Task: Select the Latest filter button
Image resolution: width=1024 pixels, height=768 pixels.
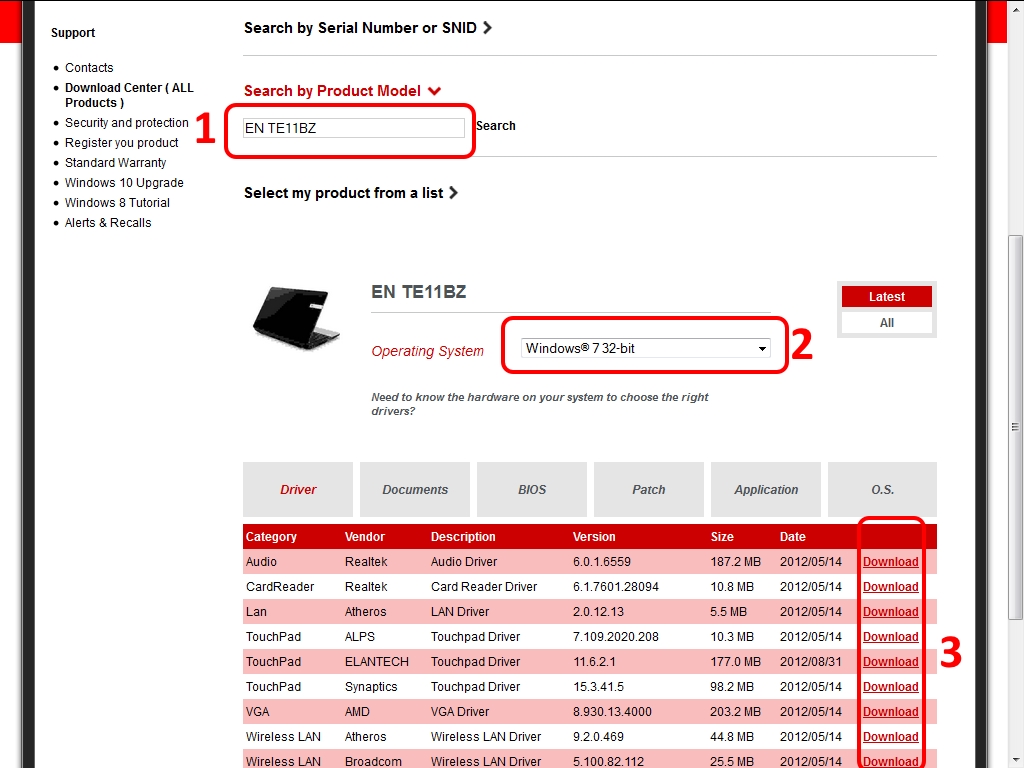Action: [x=886, y=296]
